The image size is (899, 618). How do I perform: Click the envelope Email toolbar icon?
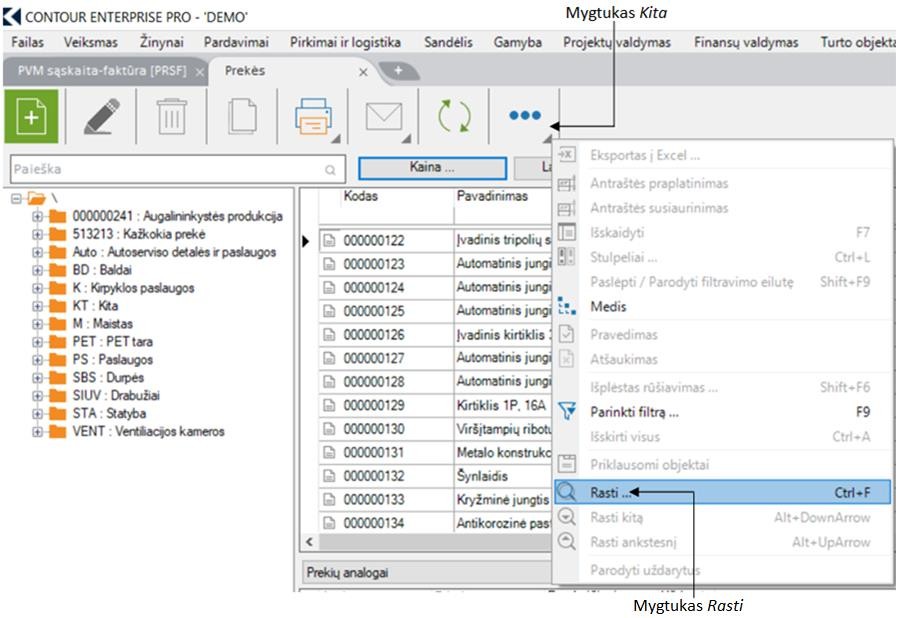[384, 116]
